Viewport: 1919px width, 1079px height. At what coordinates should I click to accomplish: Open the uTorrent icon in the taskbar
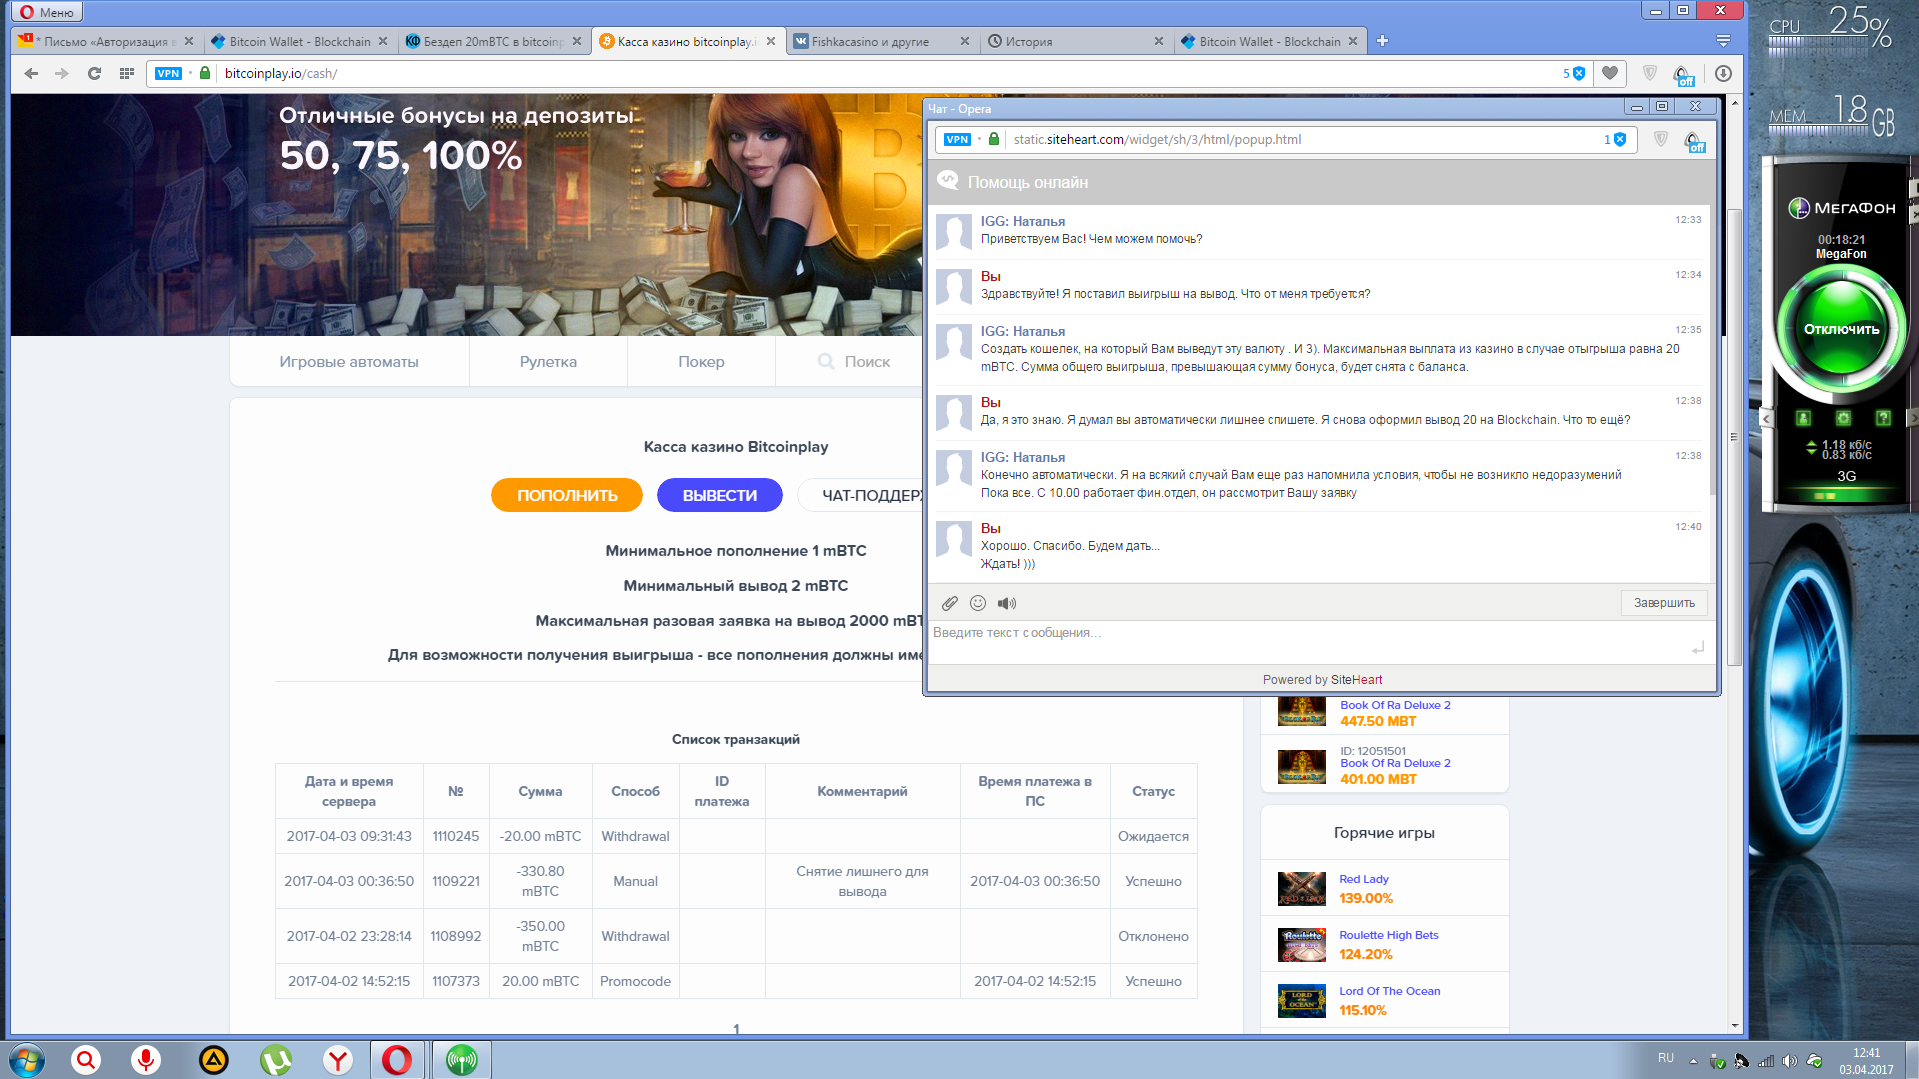click(x=275, y=1060)
